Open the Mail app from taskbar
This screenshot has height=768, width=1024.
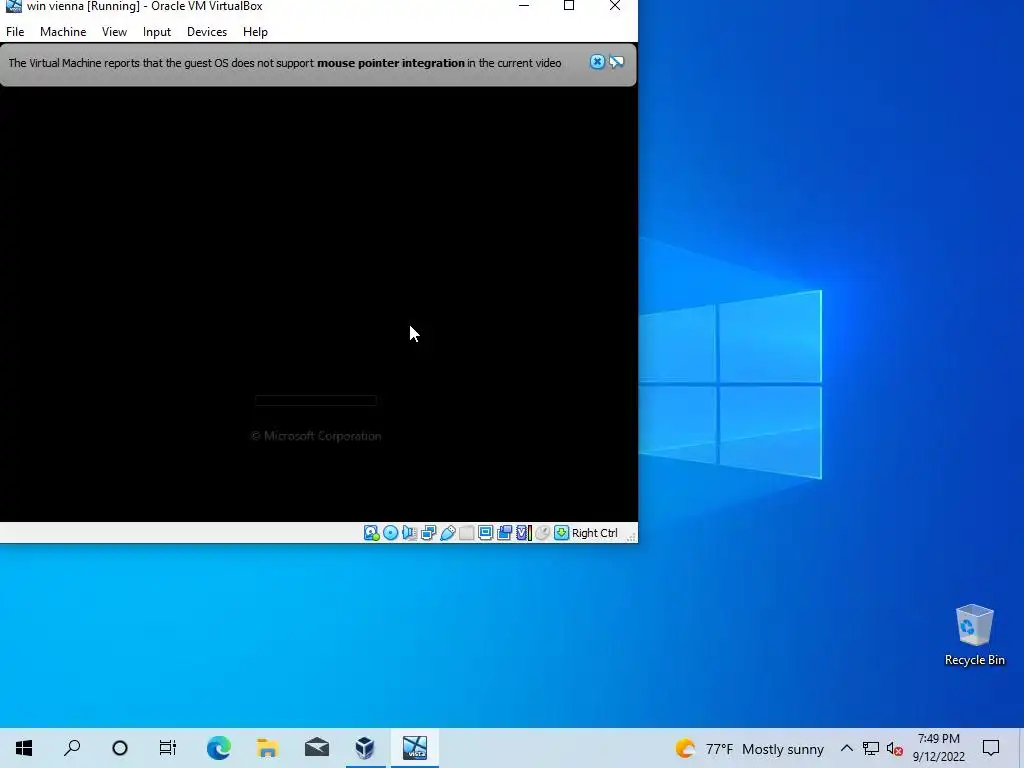tap(317, 748)
